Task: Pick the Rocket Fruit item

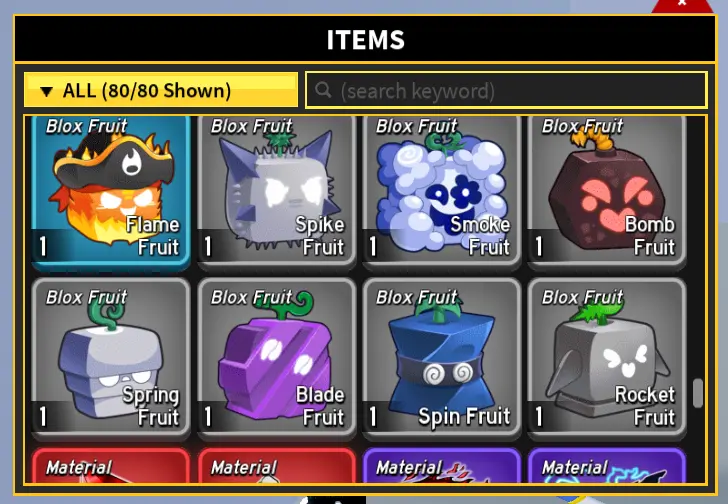Action: point(607,358)
